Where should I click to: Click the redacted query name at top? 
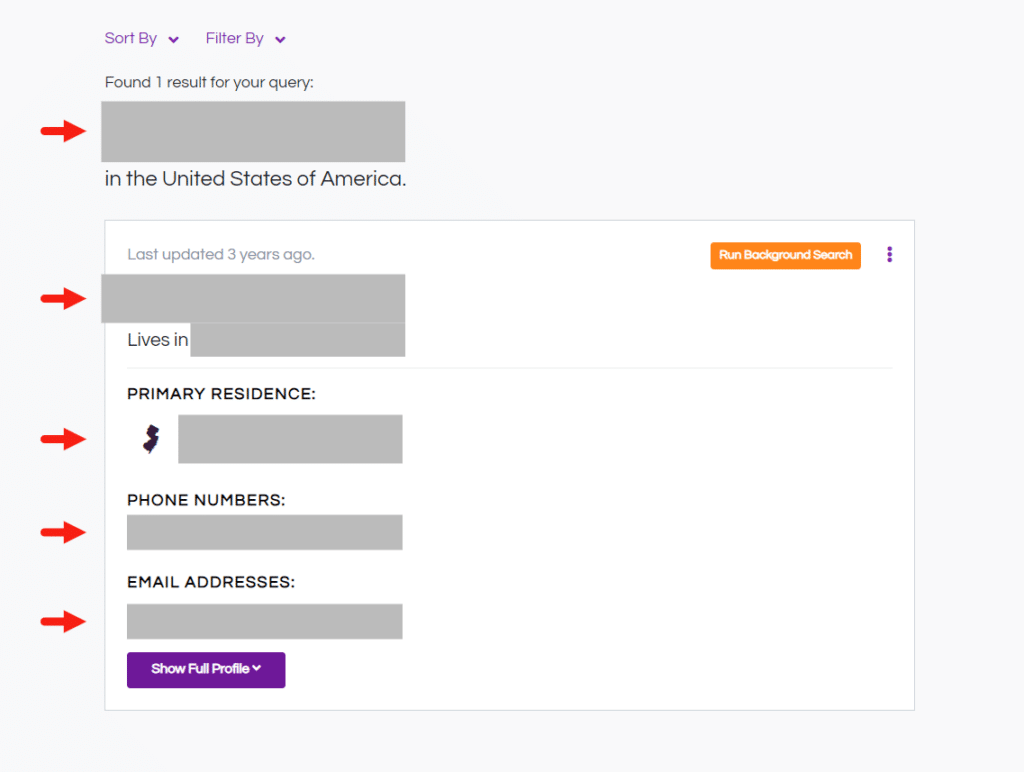(253, 131)
